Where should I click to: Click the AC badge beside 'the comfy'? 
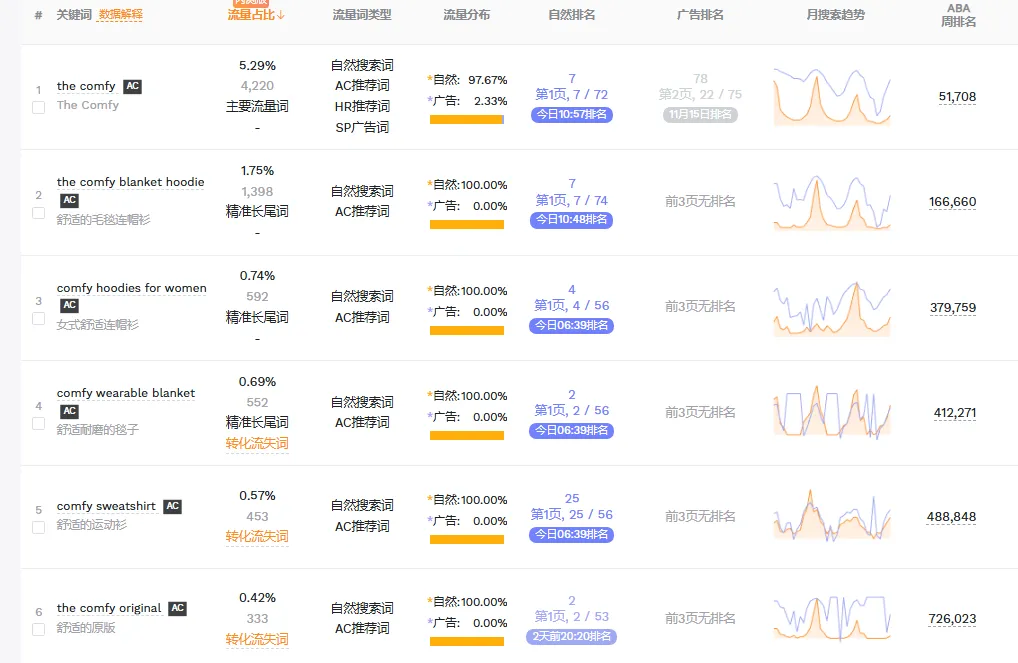point(132,86)
